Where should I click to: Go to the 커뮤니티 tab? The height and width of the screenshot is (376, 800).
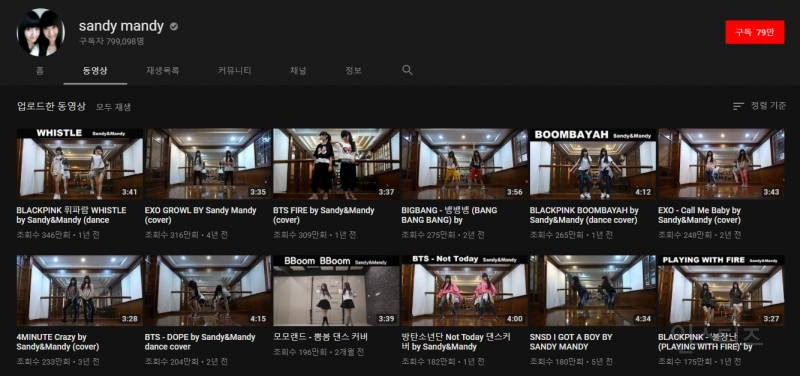(234, 71)
